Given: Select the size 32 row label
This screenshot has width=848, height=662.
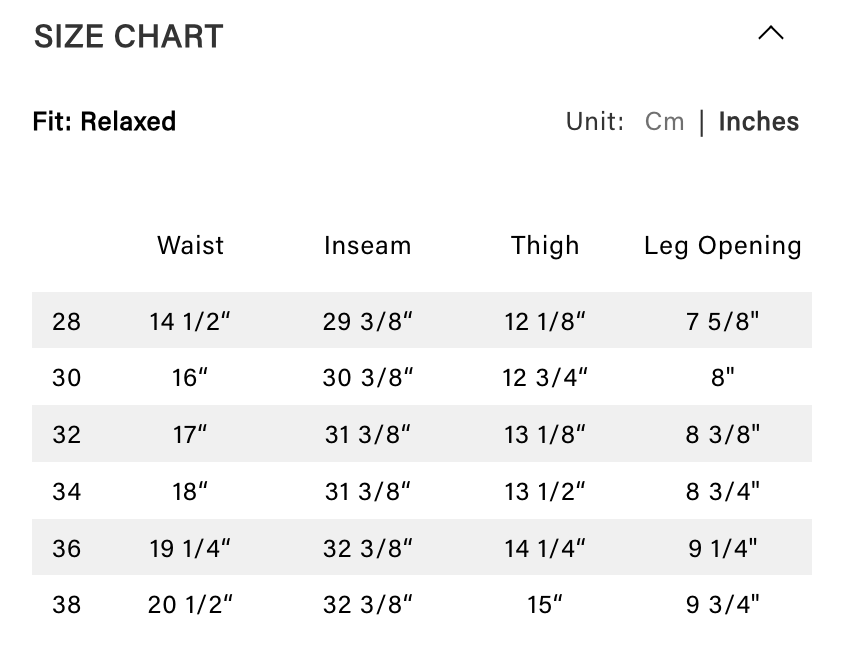Looking at the screenshot, I should 66,435.
